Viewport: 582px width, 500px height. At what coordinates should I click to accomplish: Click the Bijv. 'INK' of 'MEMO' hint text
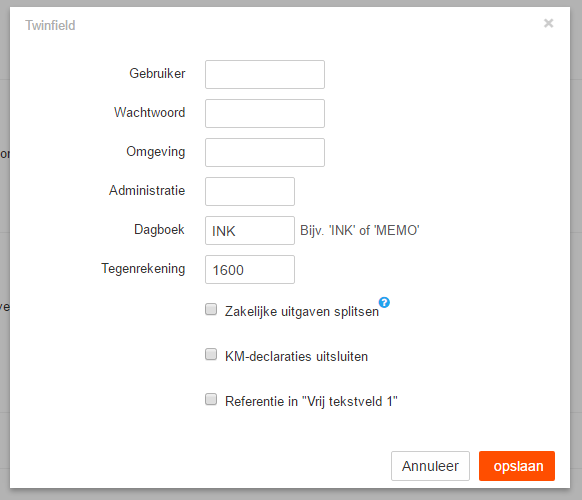pos(360,231)
